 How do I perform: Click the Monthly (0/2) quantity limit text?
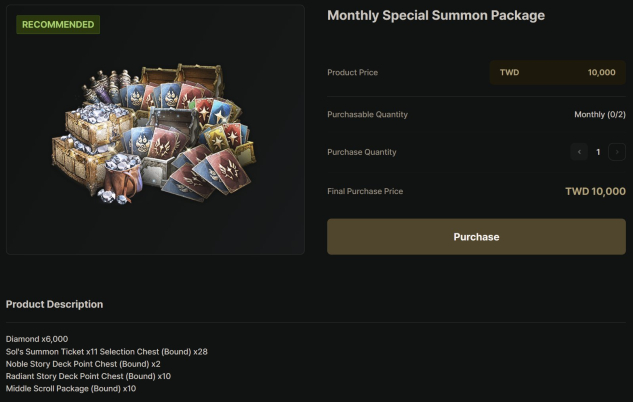600,115
